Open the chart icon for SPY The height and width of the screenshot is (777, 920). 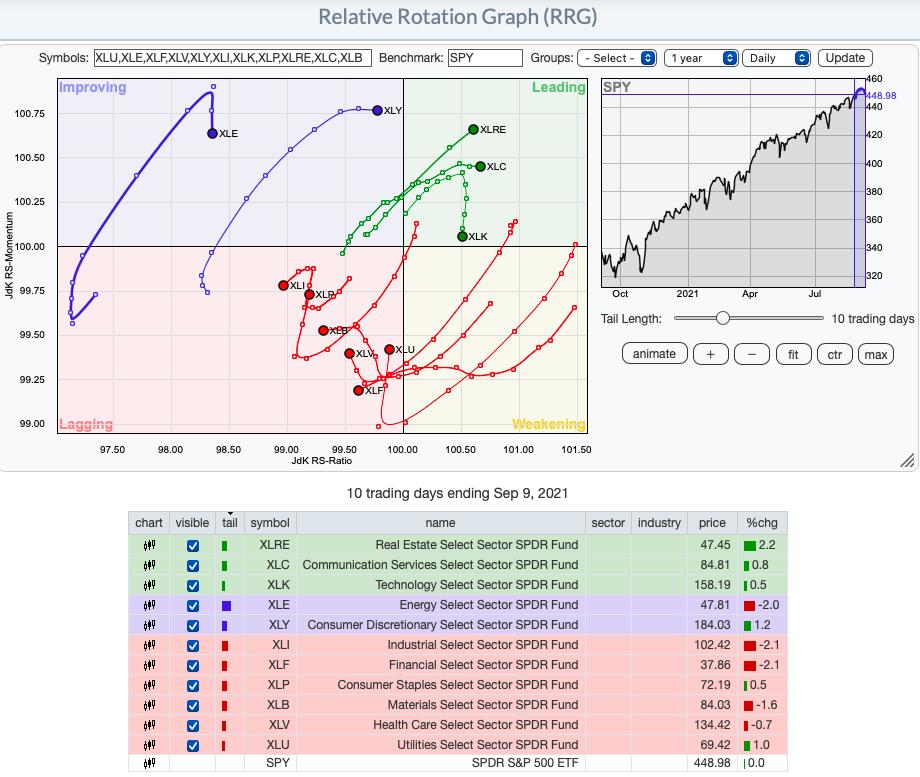pyautogui.click(x=149, y=763)
